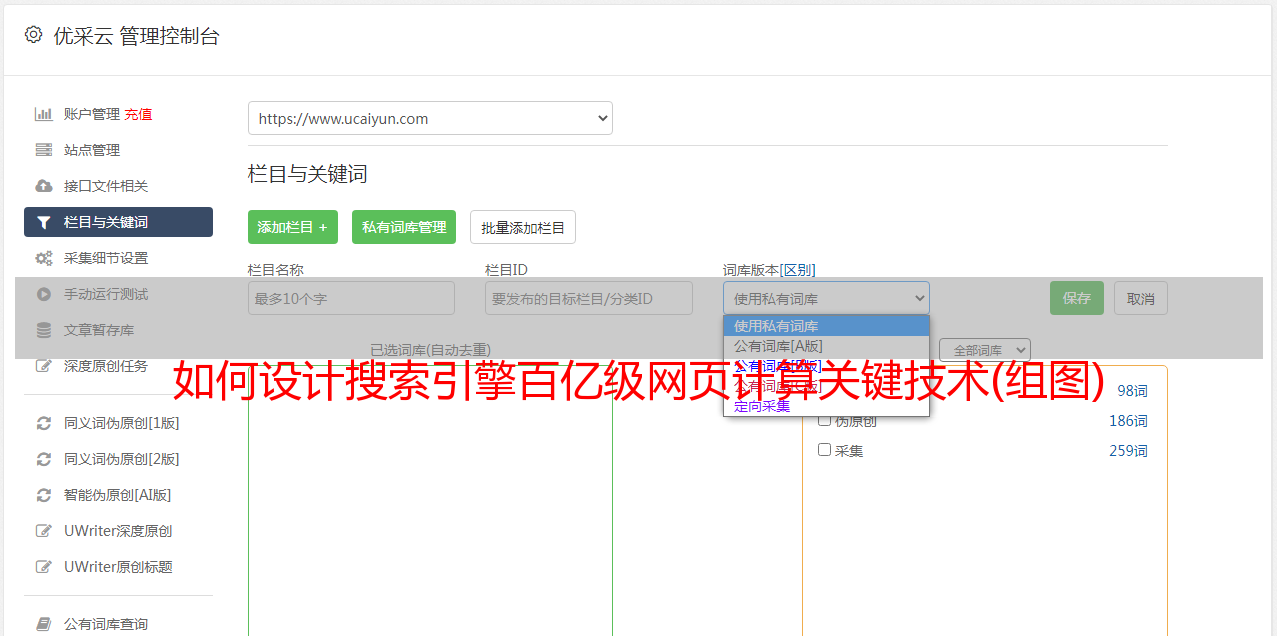1277x636 pixels.
Task: Click the refresh icon for 智能伪原创[AI版]
Action: coord(43,495)
